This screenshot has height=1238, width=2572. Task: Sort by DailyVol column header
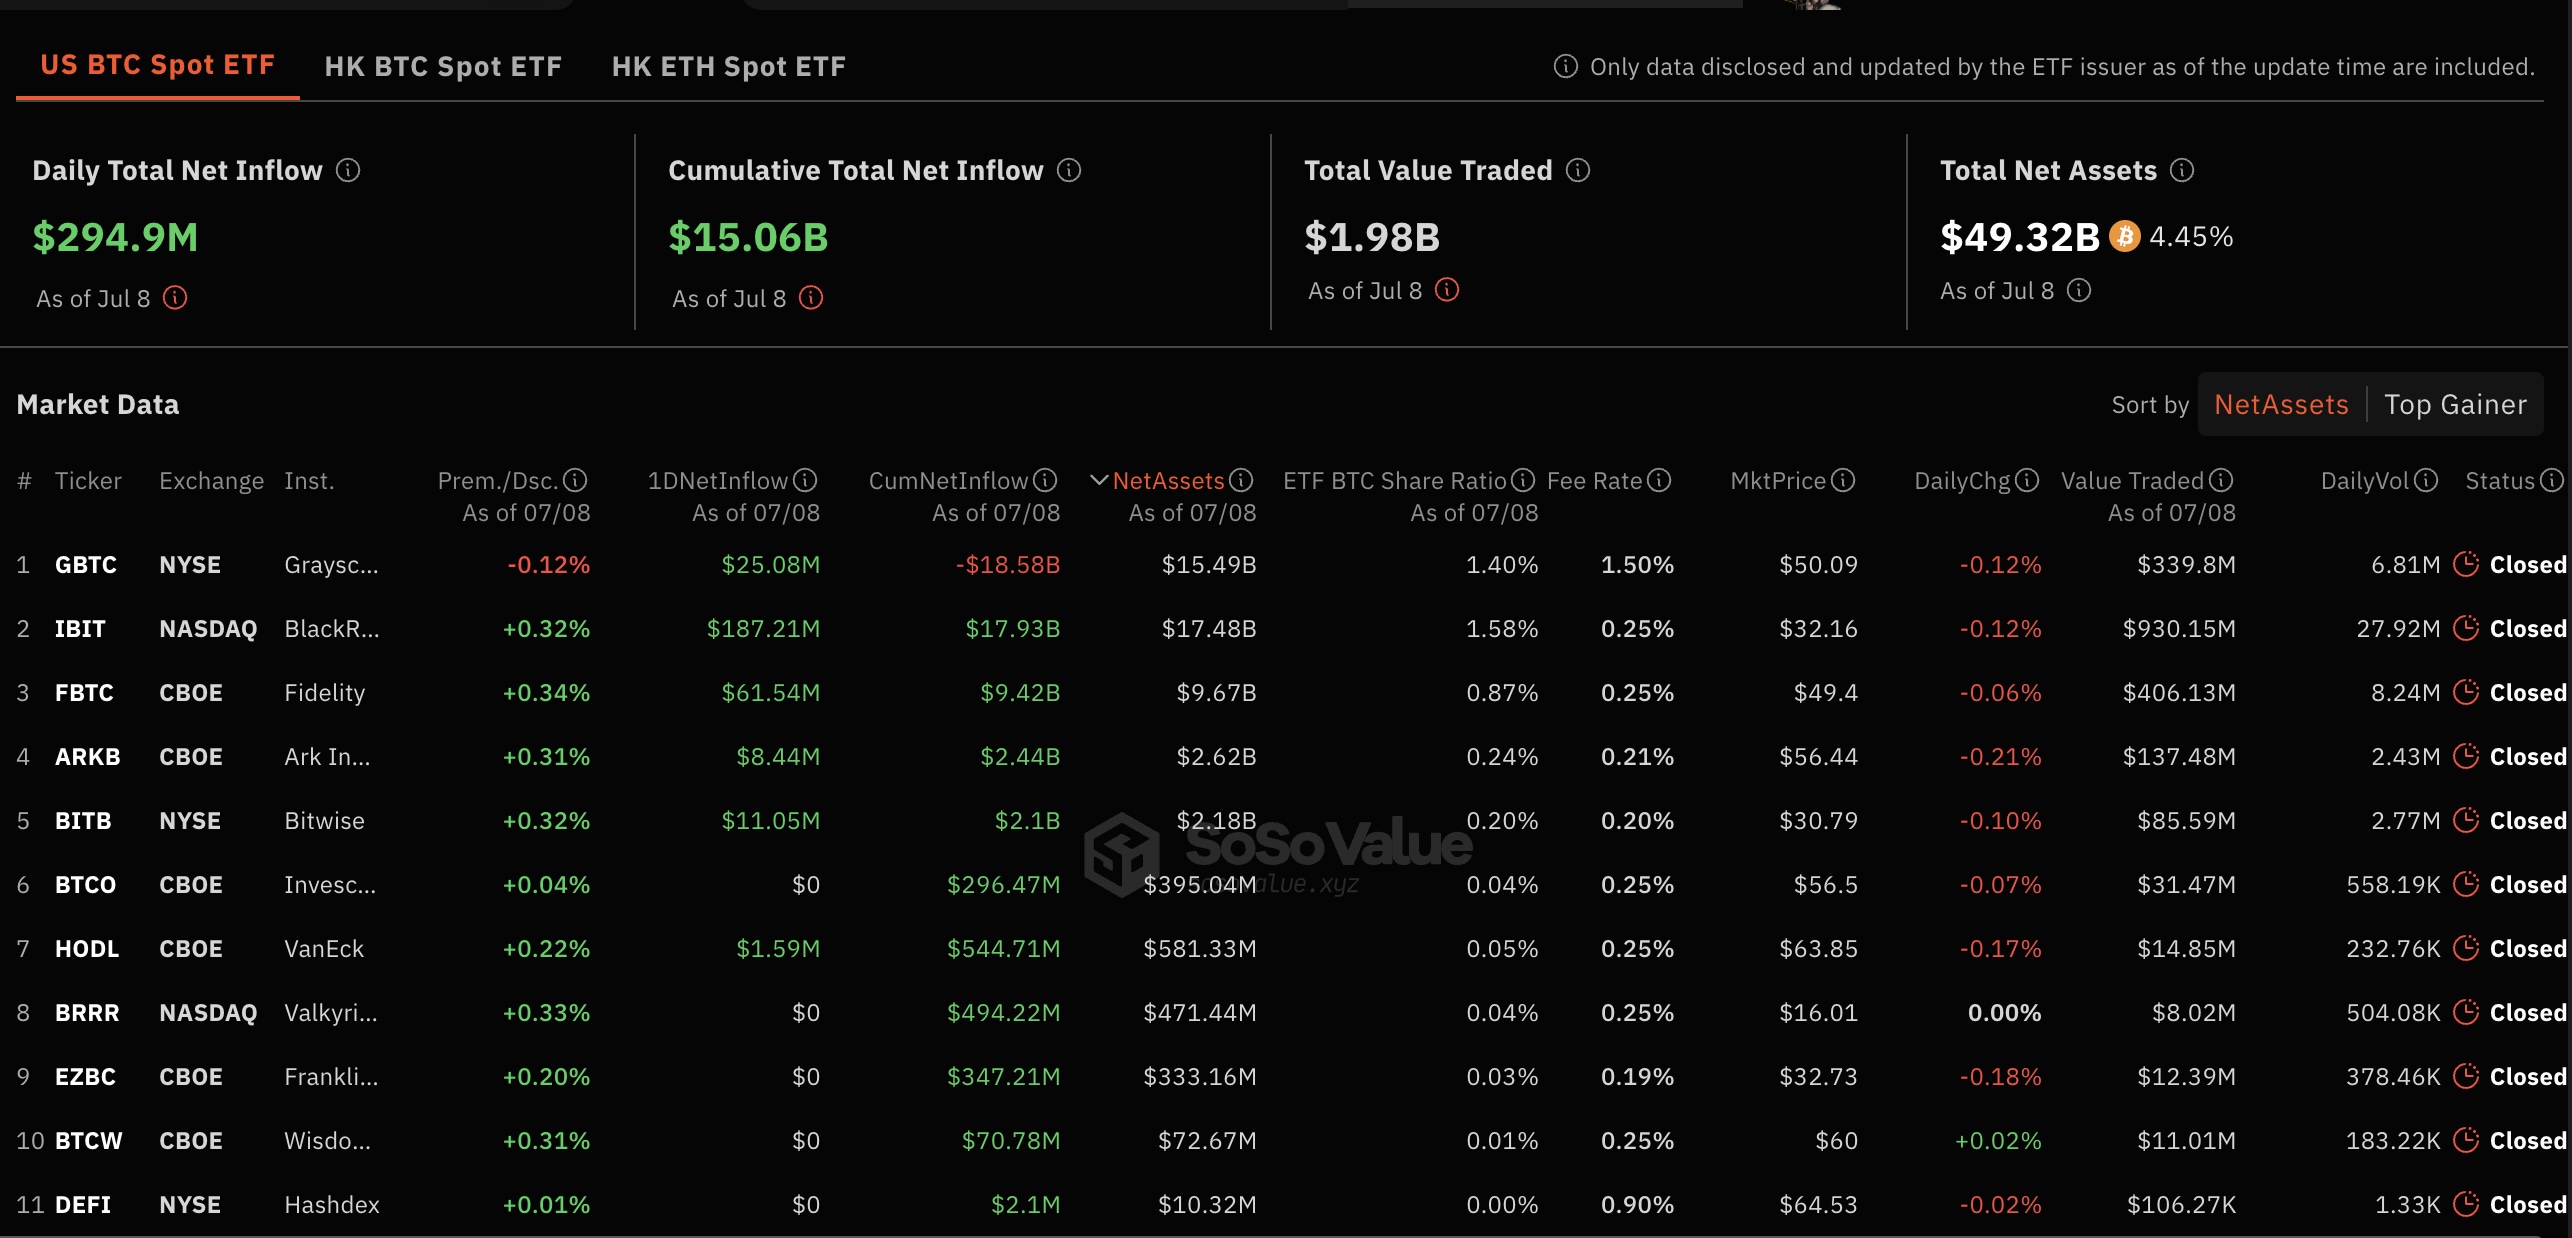(2365, 480)
